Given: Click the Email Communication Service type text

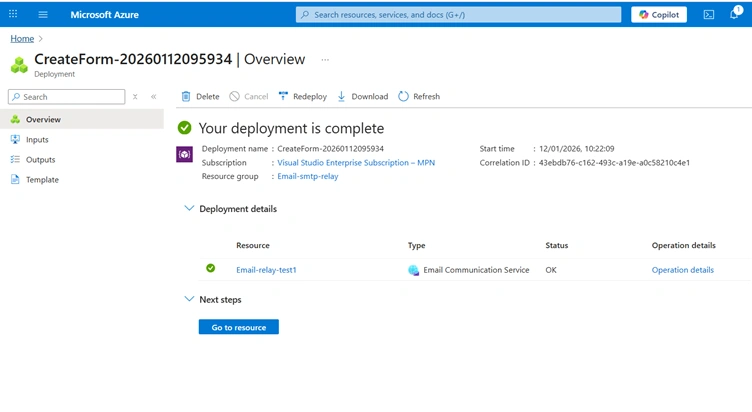Looking at the screenshot, I should 476,270.
